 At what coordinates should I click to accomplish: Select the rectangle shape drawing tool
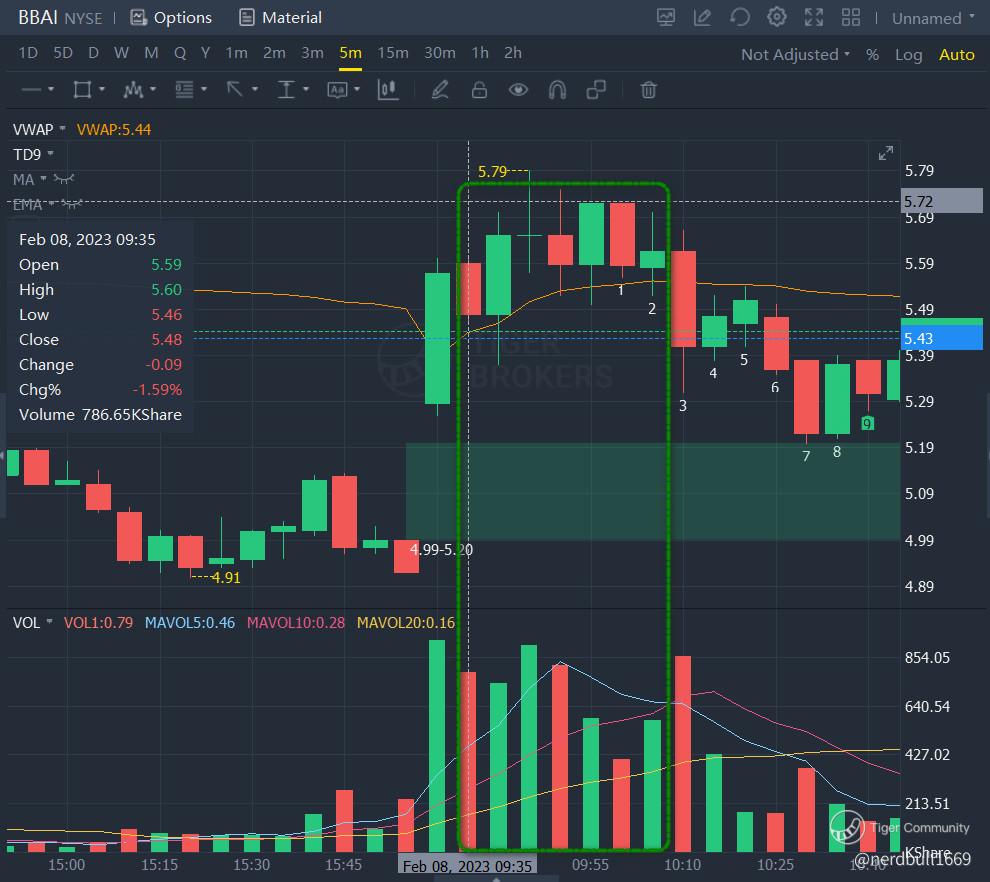coord(82,90)
